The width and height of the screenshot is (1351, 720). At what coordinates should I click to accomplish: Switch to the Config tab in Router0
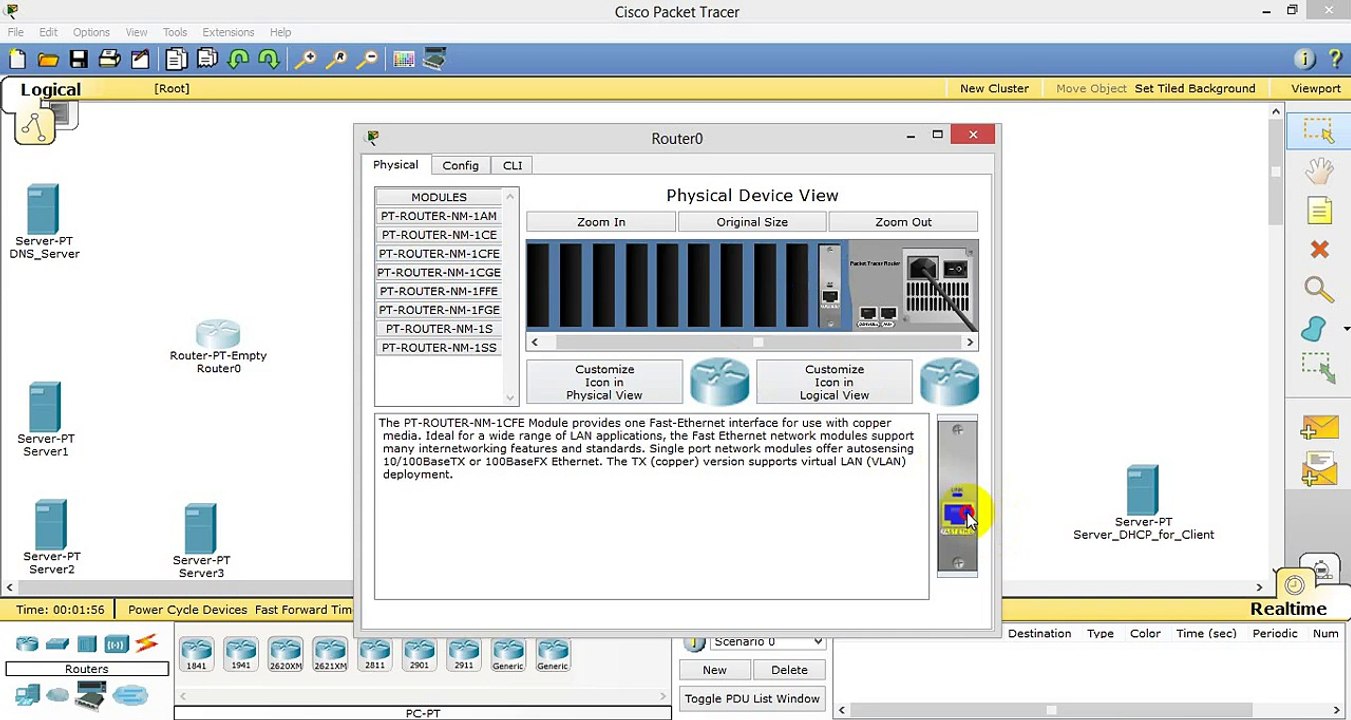(x=460, y=165)
